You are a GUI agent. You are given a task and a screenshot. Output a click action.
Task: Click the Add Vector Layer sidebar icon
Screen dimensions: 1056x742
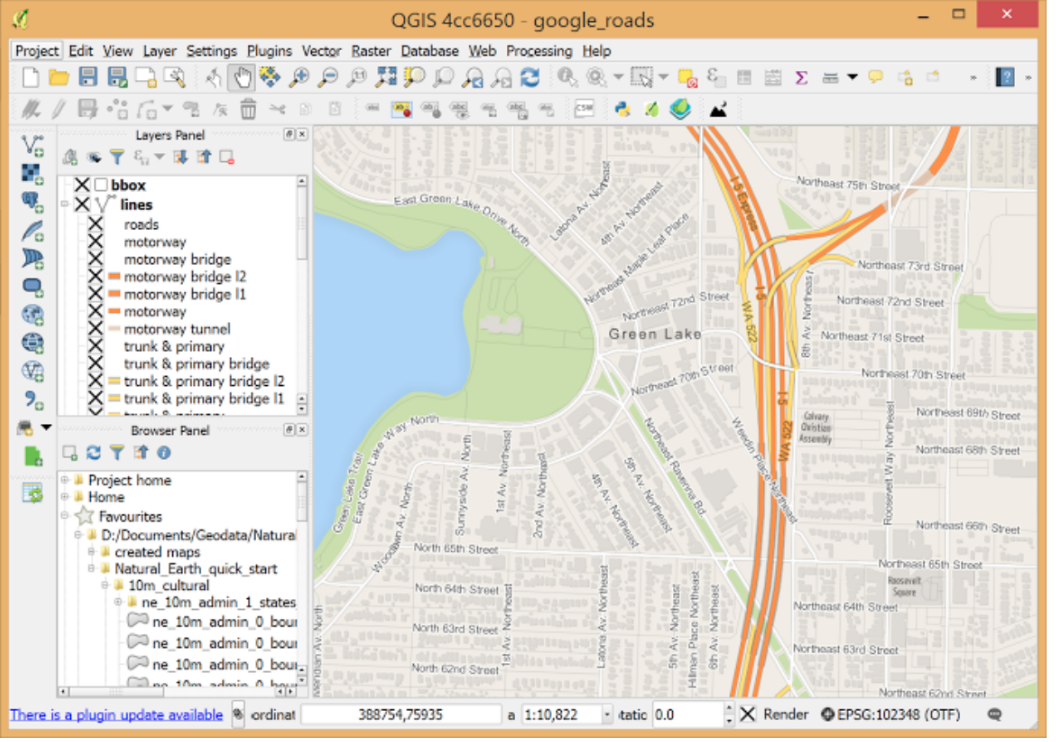pos(32,145)
